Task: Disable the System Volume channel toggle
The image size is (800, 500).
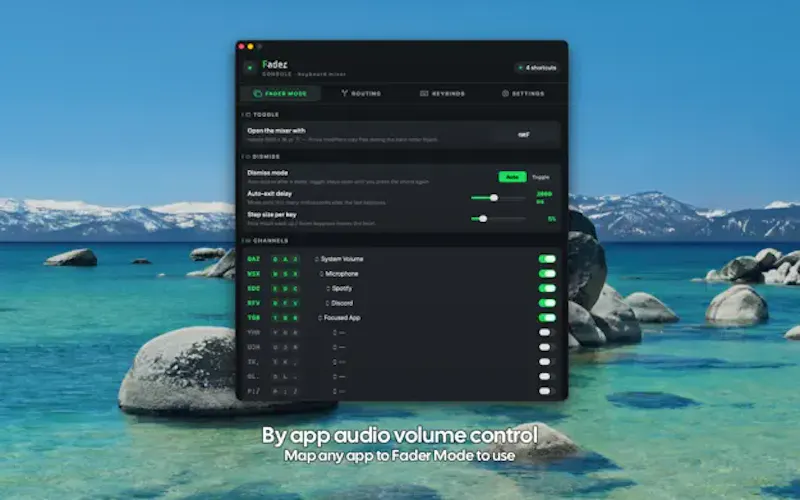Action: click(x=547, y=259)
